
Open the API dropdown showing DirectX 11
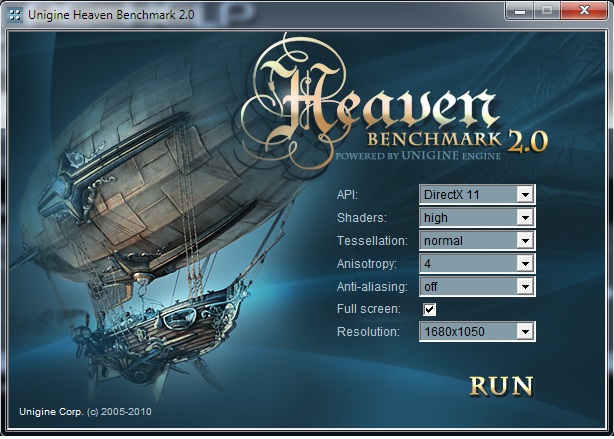(x=477, y=195)
